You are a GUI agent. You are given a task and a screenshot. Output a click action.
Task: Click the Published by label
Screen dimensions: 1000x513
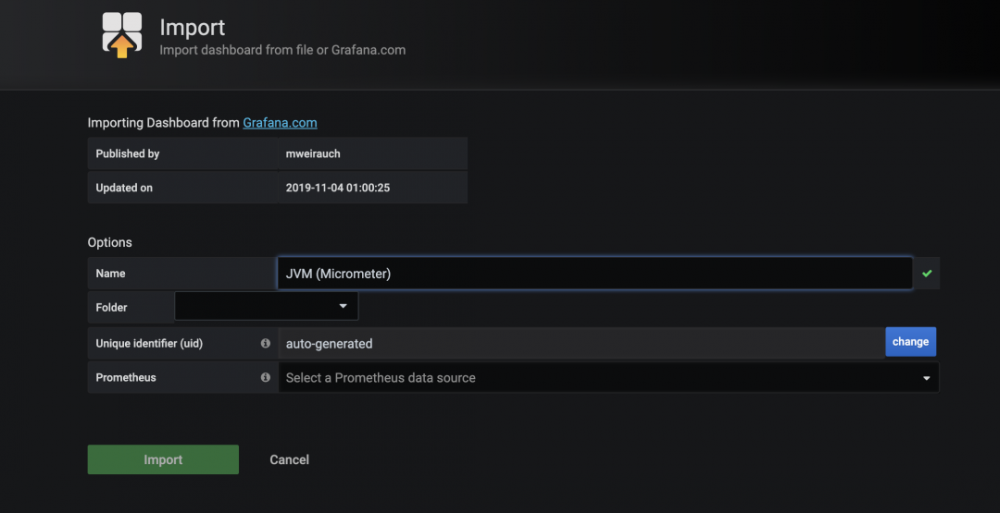click(x=128, y=154)
